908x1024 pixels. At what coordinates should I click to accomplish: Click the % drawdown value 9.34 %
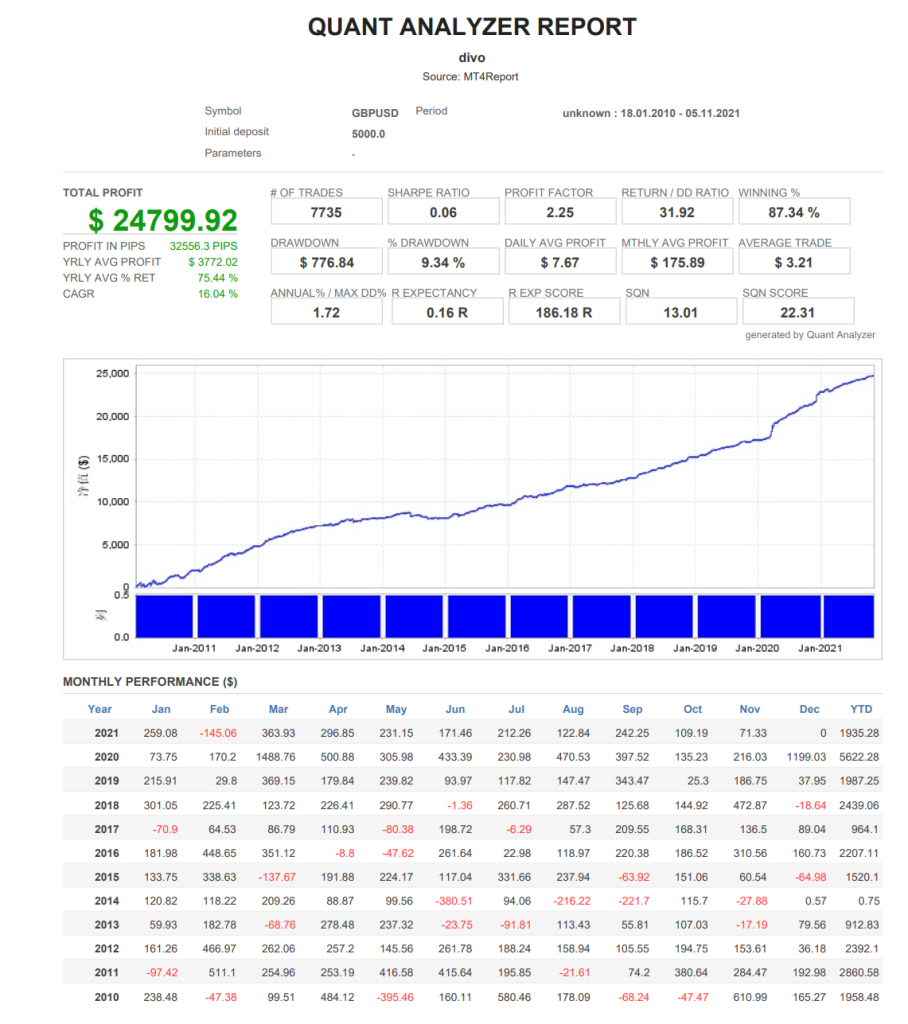(x=444, y=263)
